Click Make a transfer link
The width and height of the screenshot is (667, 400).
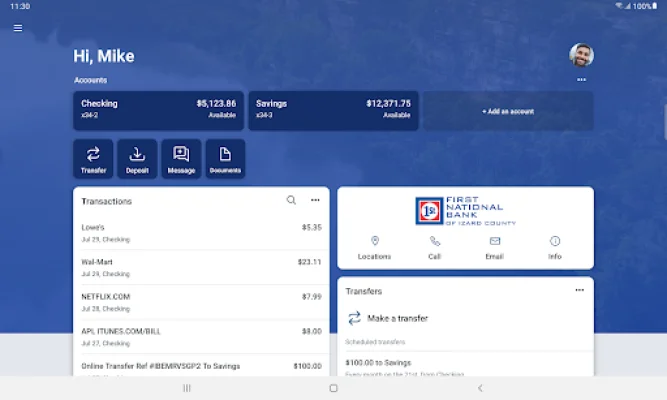pos(397,318)
